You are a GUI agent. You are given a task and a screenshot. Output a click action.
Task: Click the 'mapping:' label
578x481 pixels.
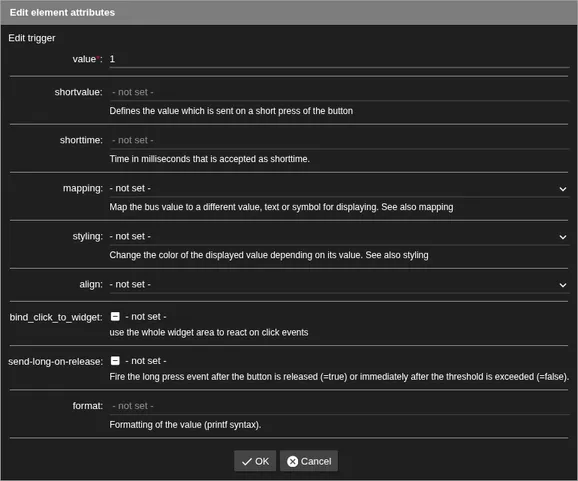(x=83, y=188)
